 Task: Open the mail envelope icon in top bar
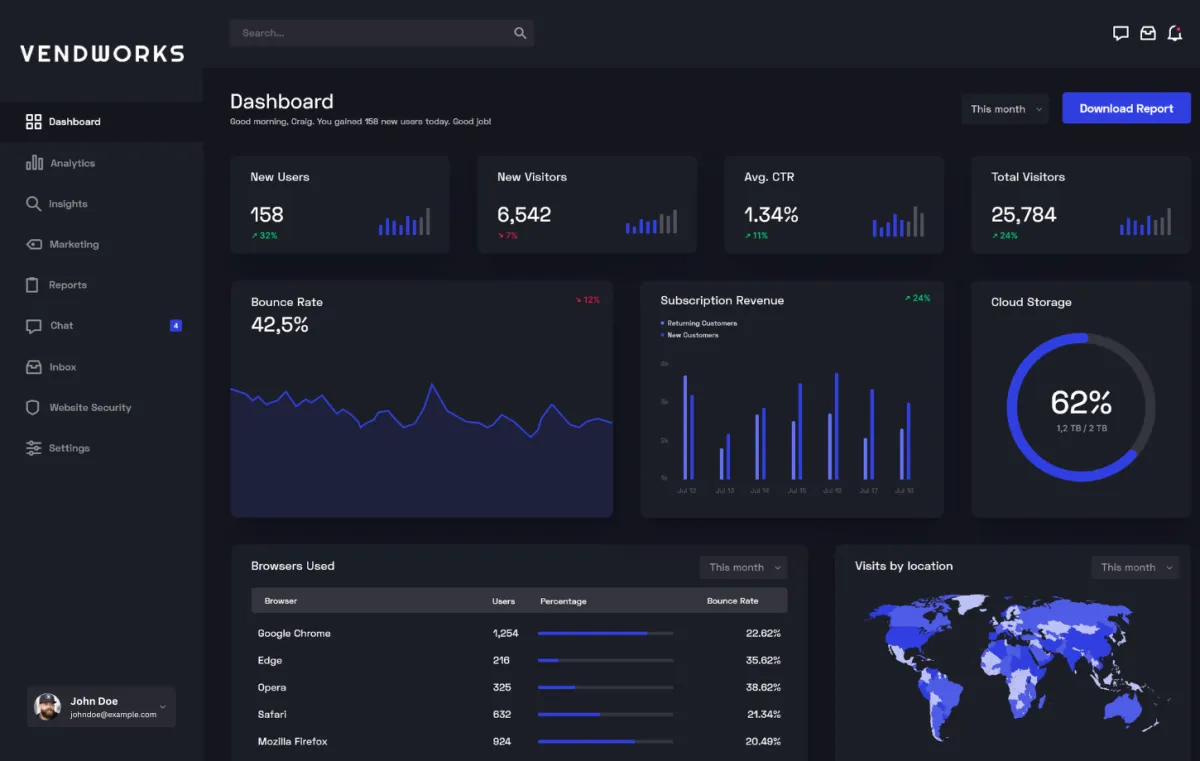pos(1148,33)
